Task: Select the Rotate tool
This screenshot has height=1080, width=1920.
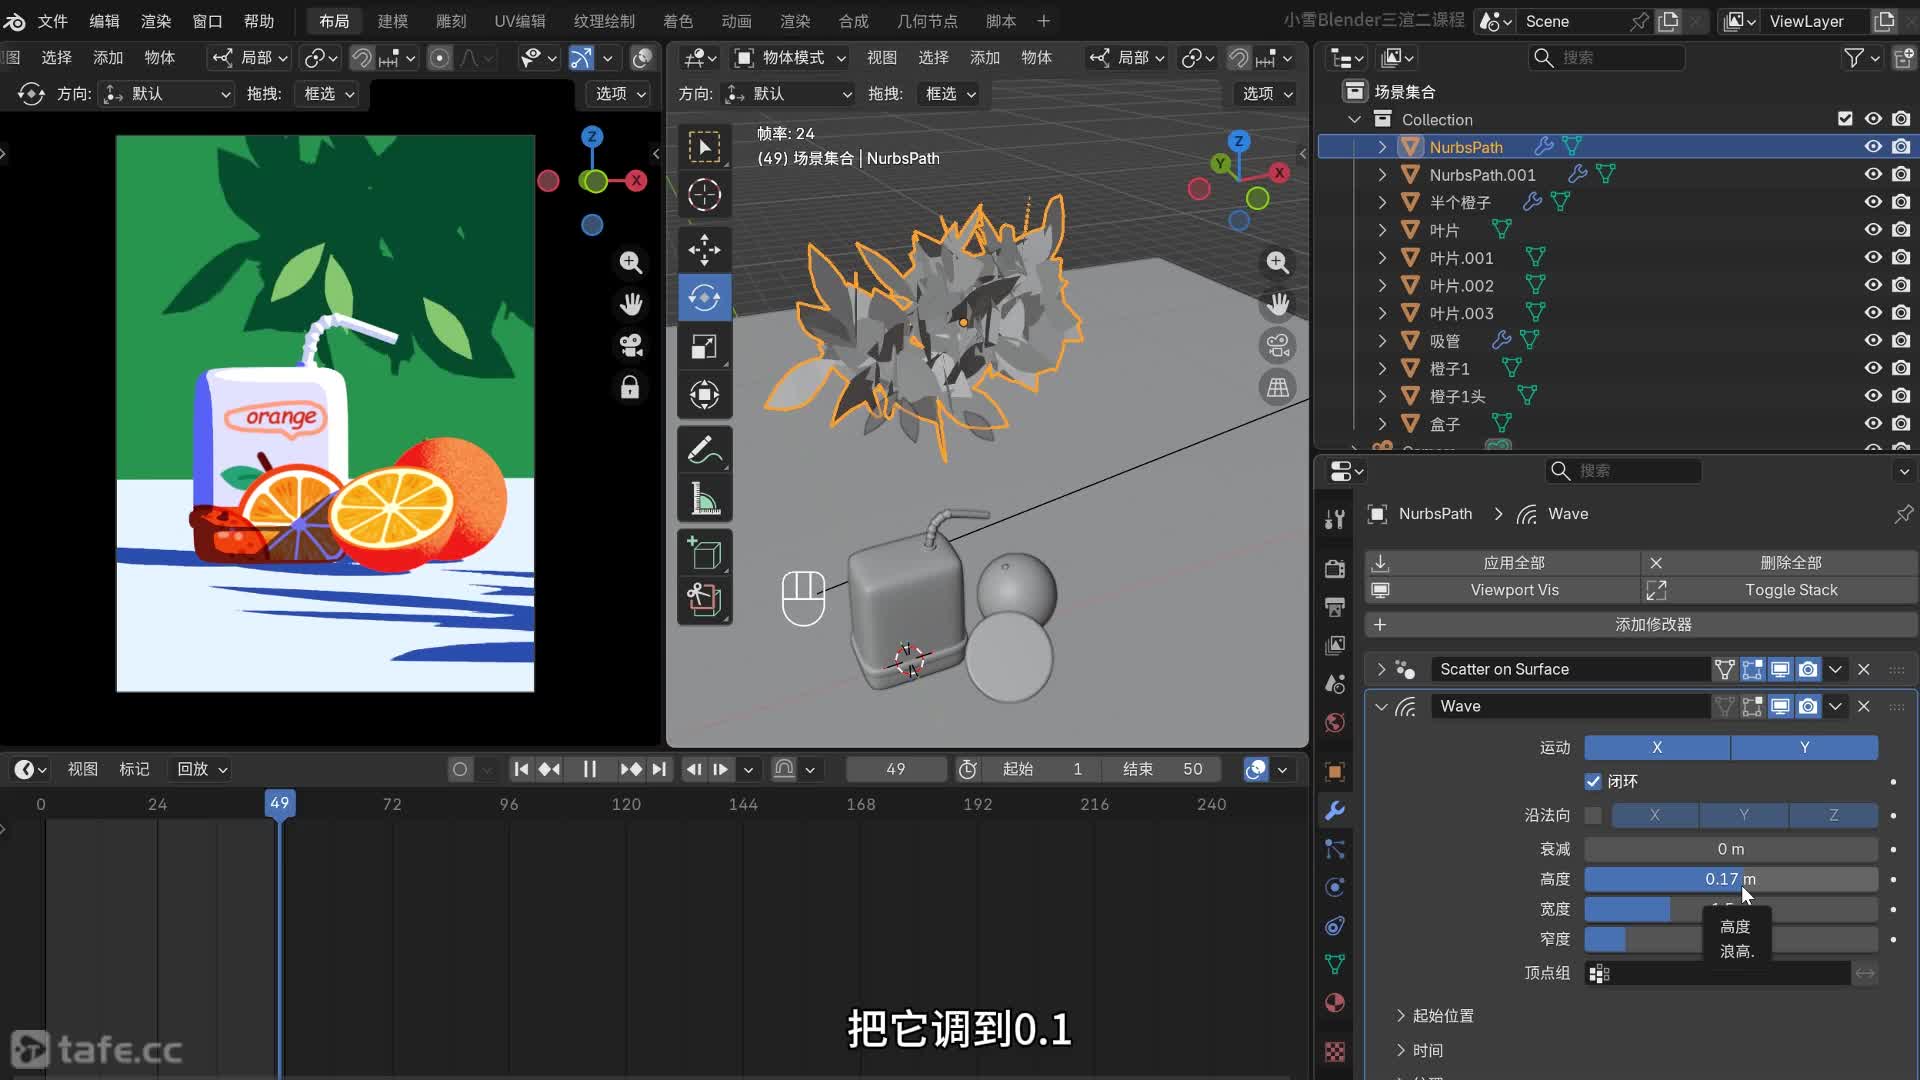Action: (x=704, y=298)
